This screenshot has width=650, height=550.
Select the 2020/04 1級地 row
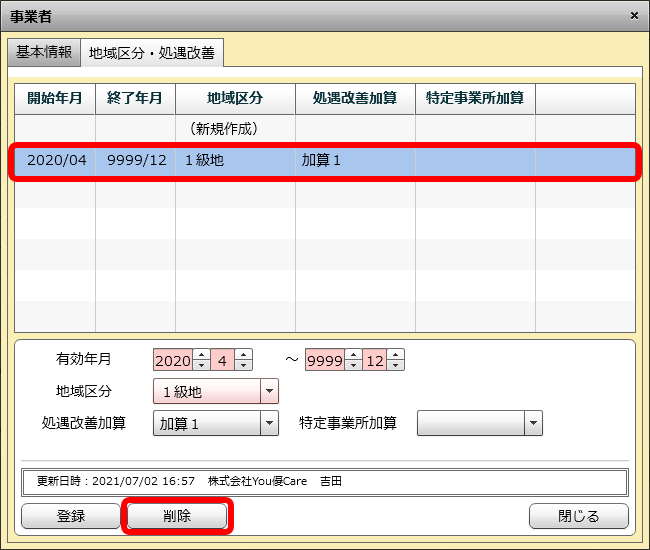(323, 160)
